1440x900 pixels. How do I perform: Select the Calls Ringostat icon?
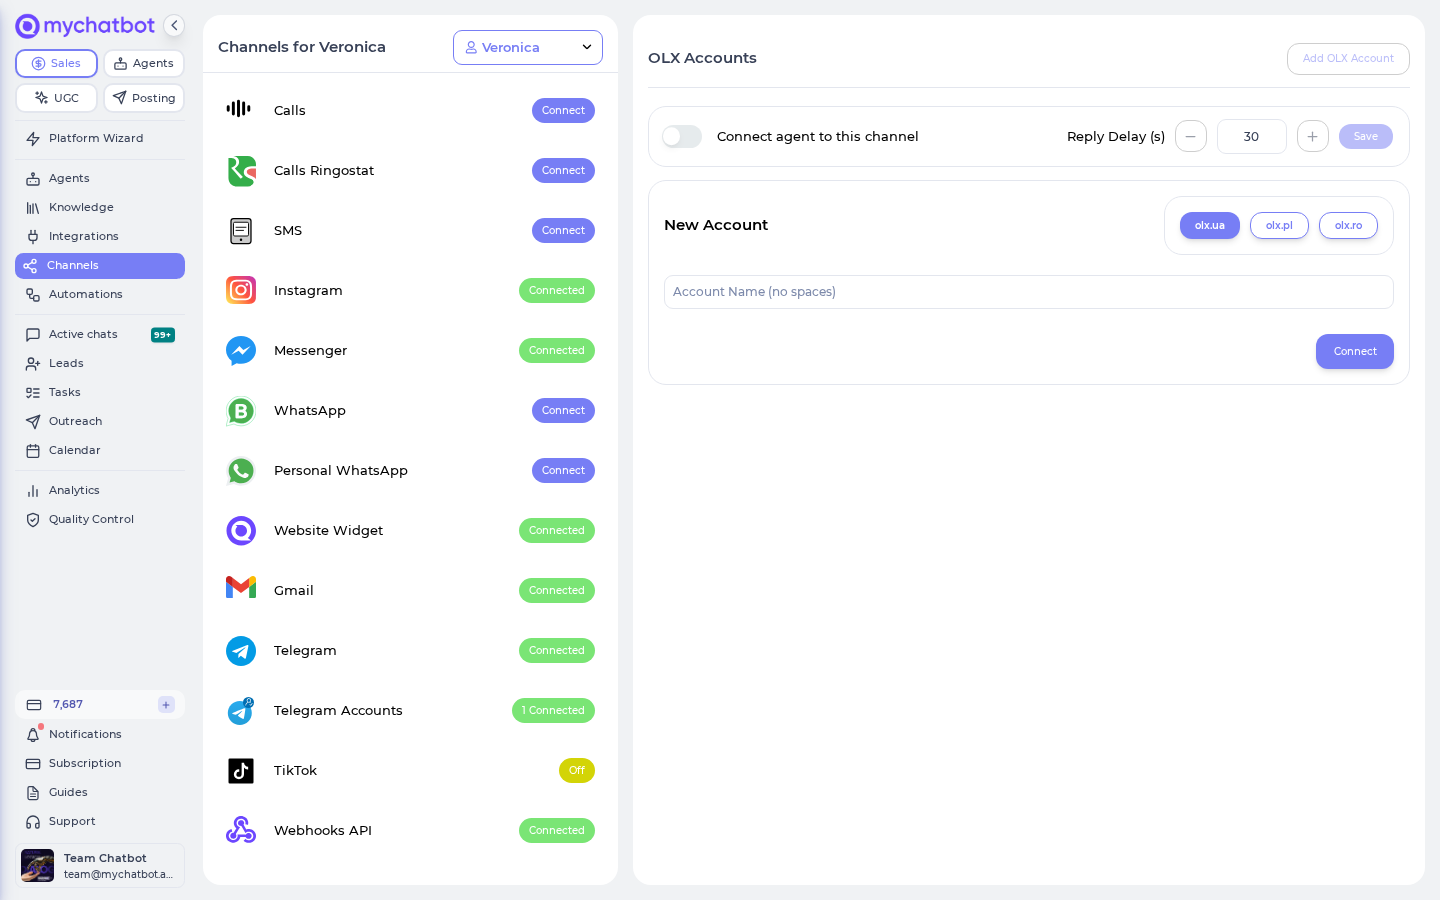(x=241, y=171)
